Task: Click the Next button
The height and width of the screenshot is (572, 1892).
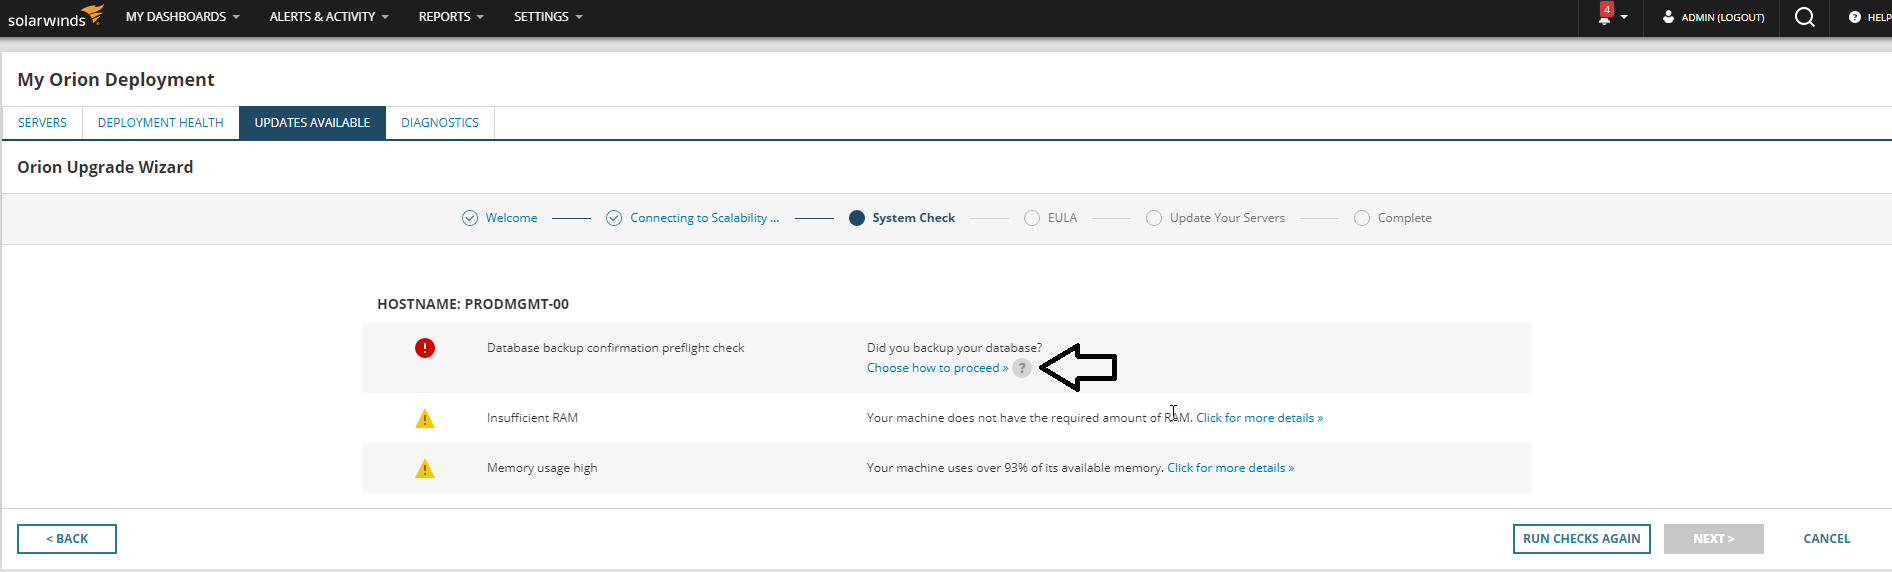Action: coord(1713,539)
